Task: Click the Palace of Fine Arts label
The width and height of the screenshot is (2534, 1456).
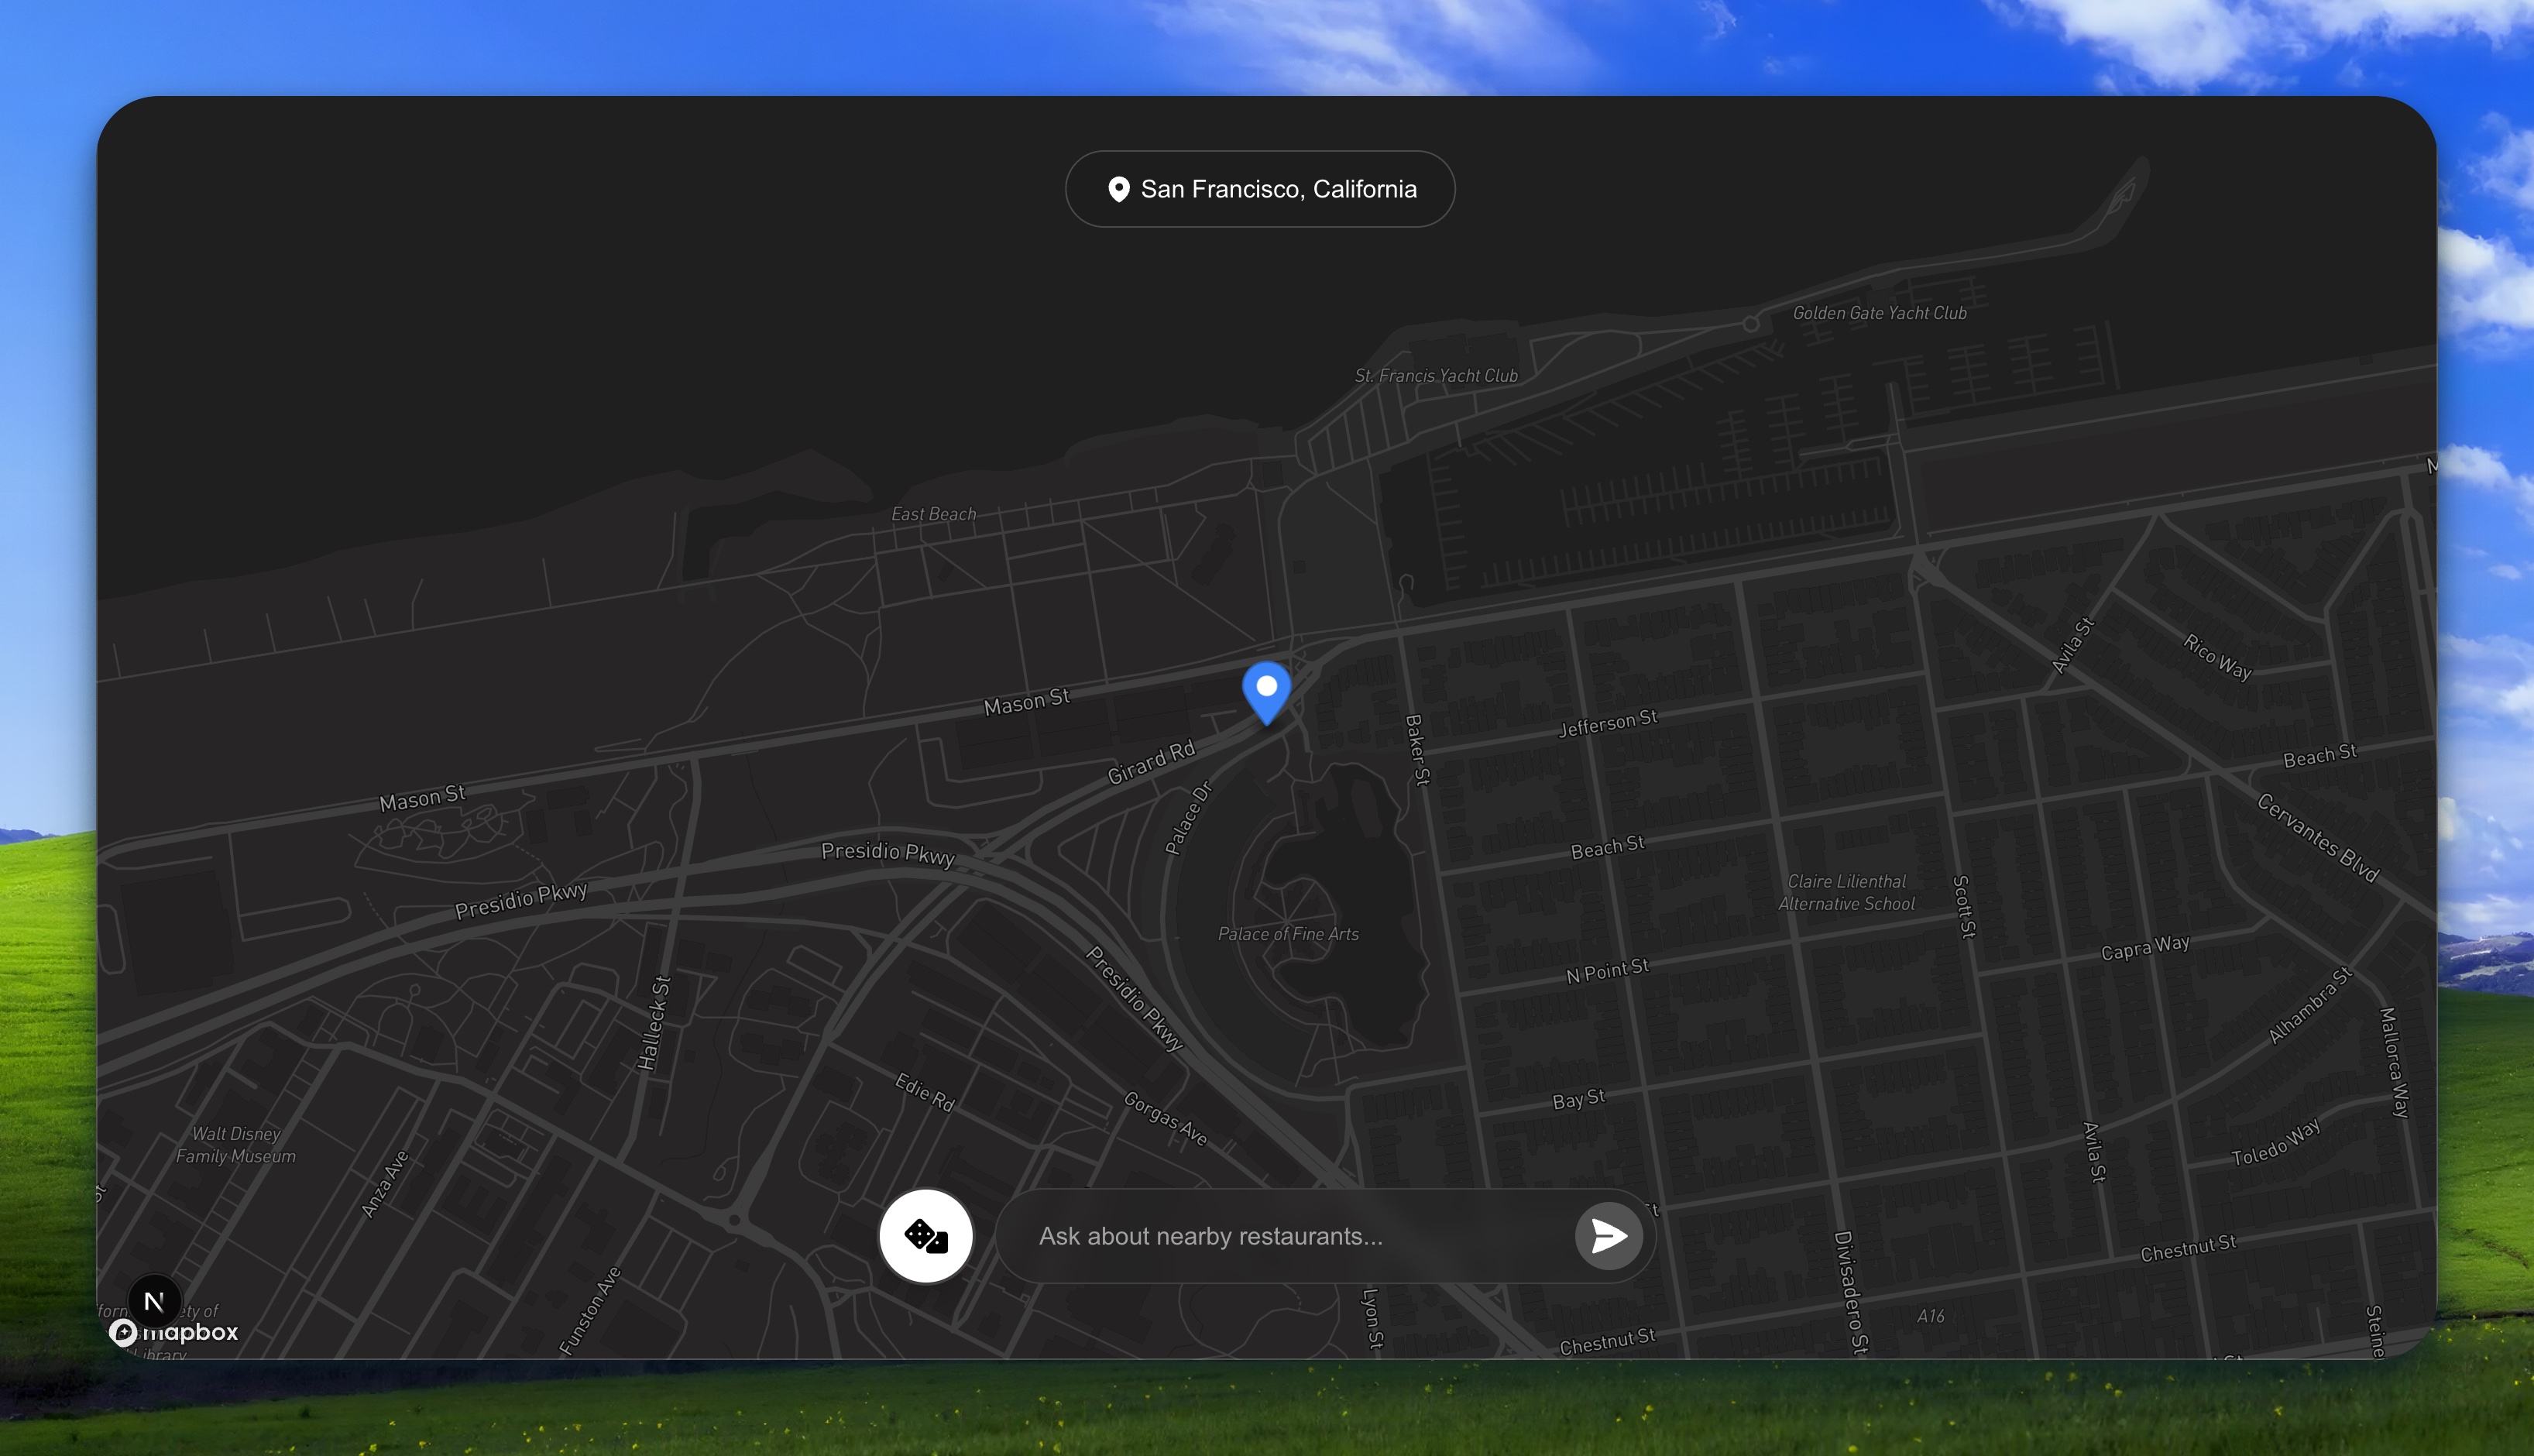Action: 1288,934
